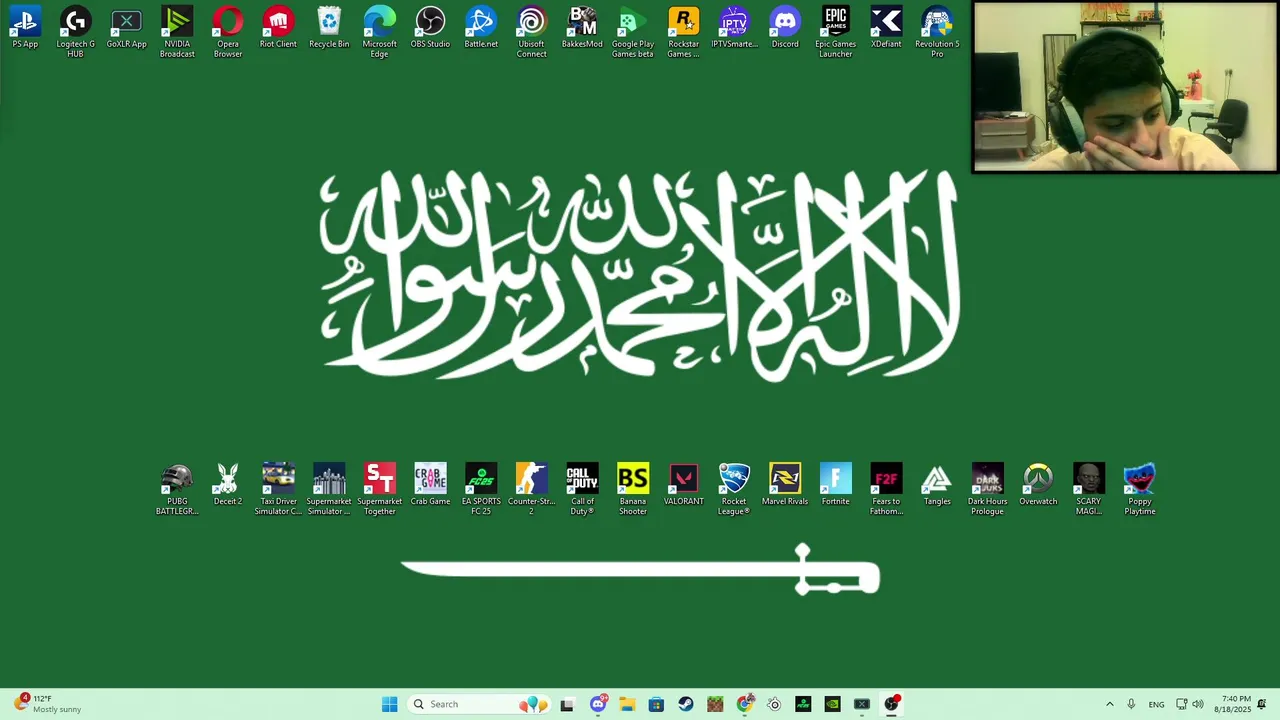
Task: Open Poppy Playtime shortcut
Action: [x=1140, y=489]
